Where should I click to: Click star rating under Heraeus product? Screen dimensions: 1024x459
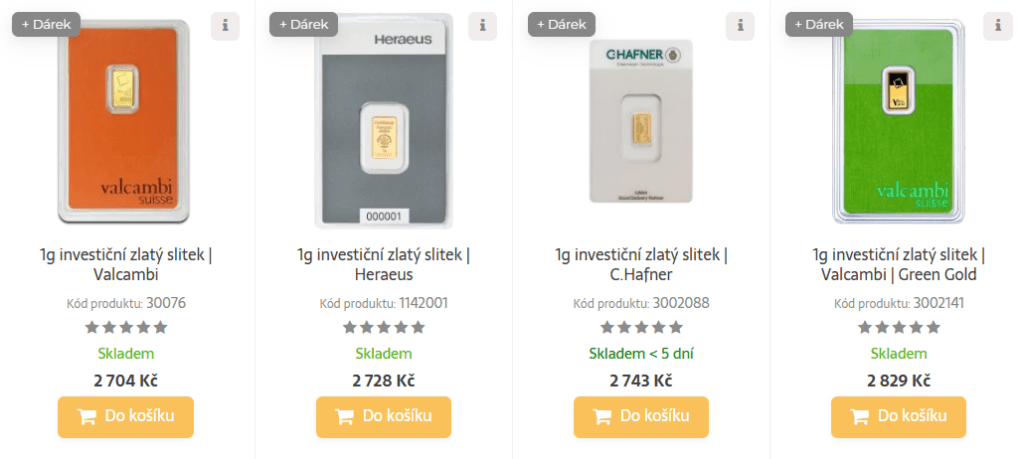383,327
